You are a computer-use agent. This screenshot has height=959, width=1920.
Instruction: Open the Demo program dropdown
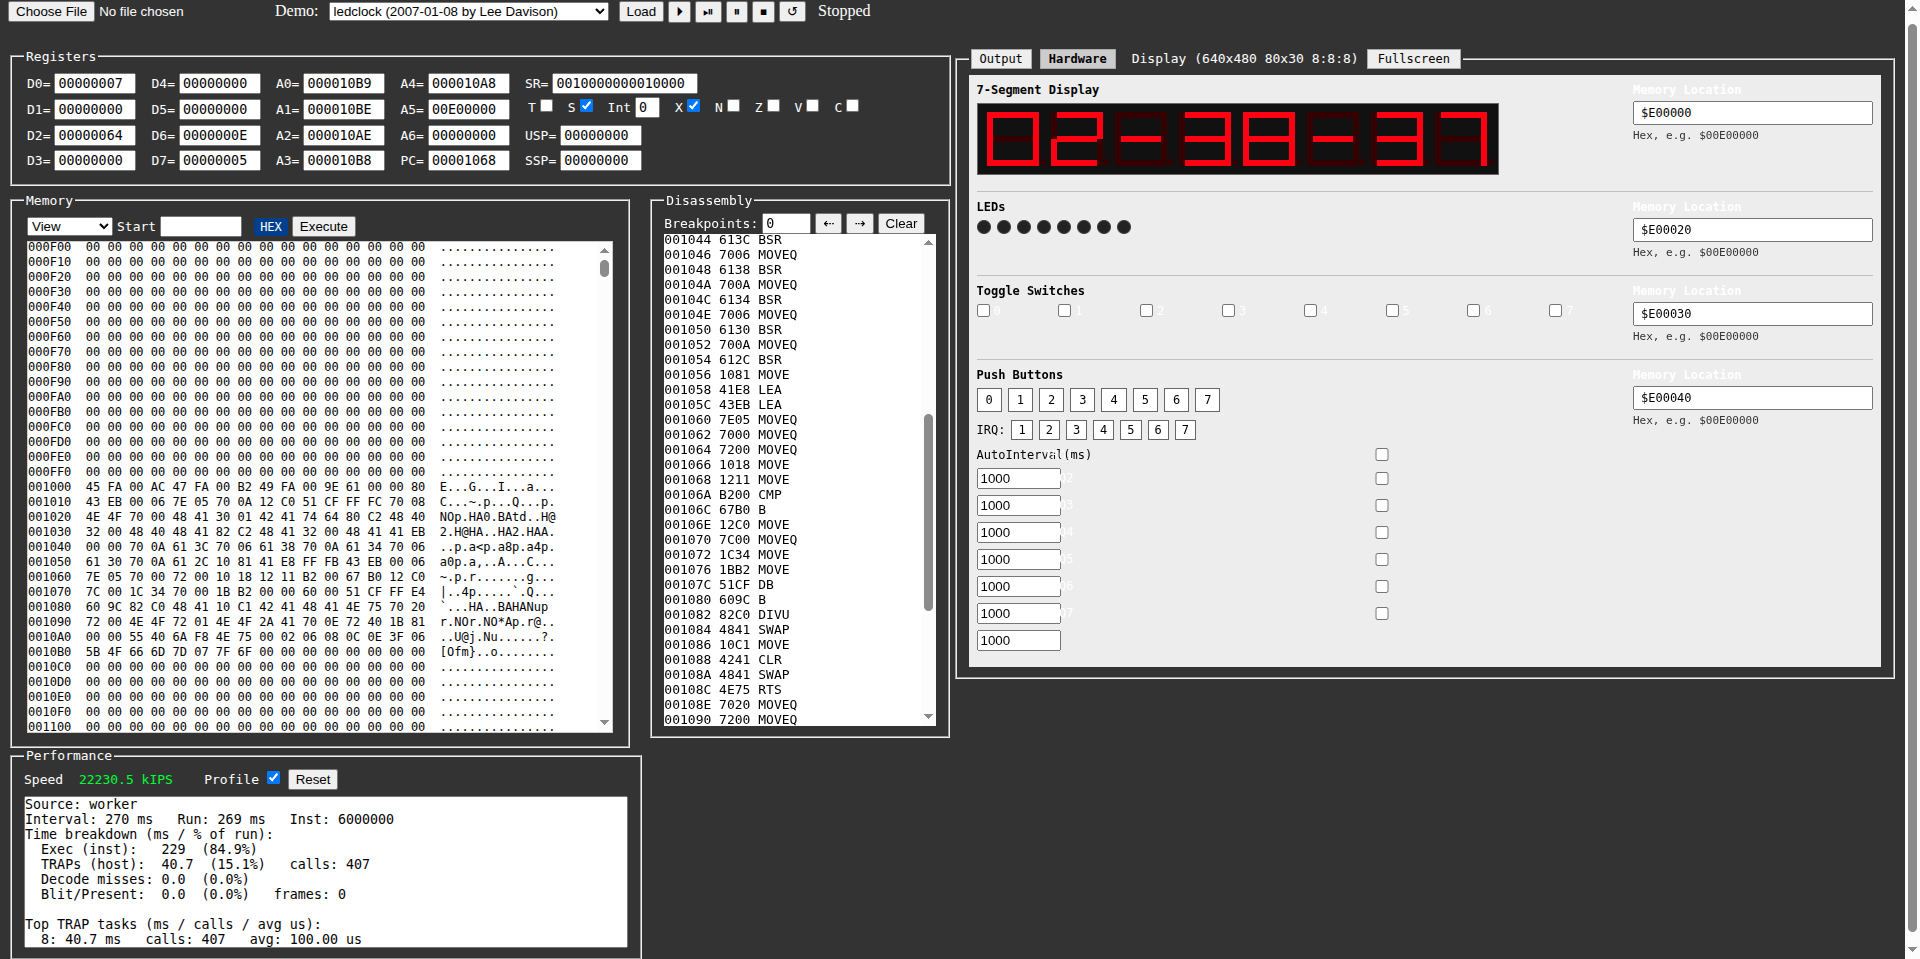[468, 12]
